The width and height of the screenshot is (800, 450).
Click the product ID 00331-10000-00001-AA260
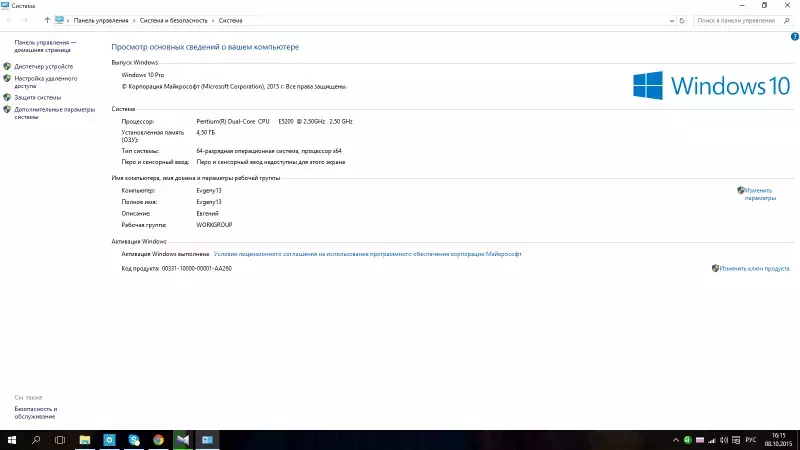tap(196, 268)
